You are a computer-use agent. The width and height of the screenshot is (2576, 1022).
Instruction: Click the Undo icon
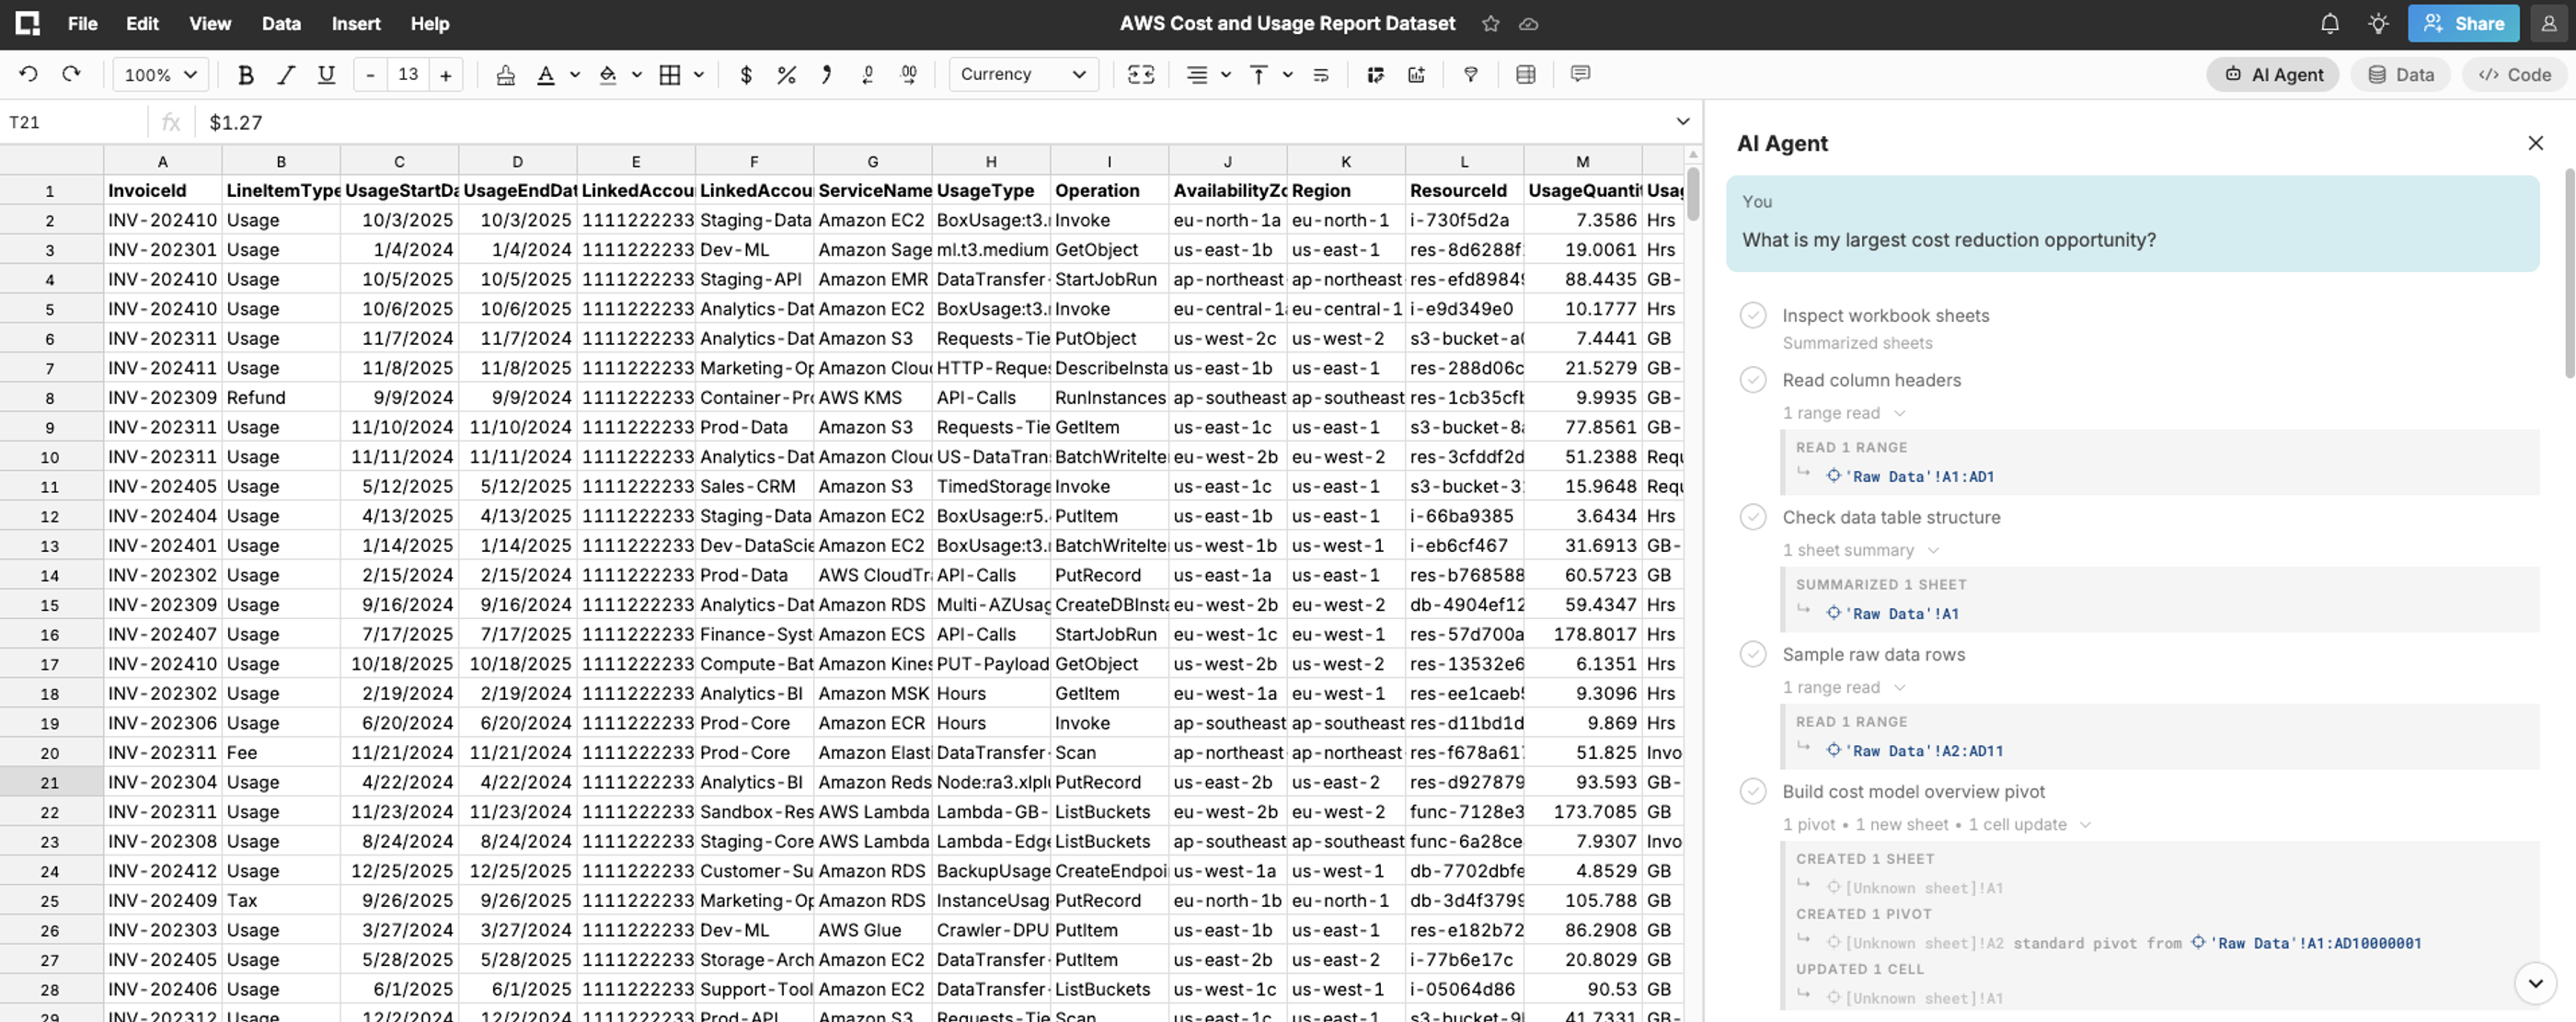pyautogui.click(x=28, y=74)
